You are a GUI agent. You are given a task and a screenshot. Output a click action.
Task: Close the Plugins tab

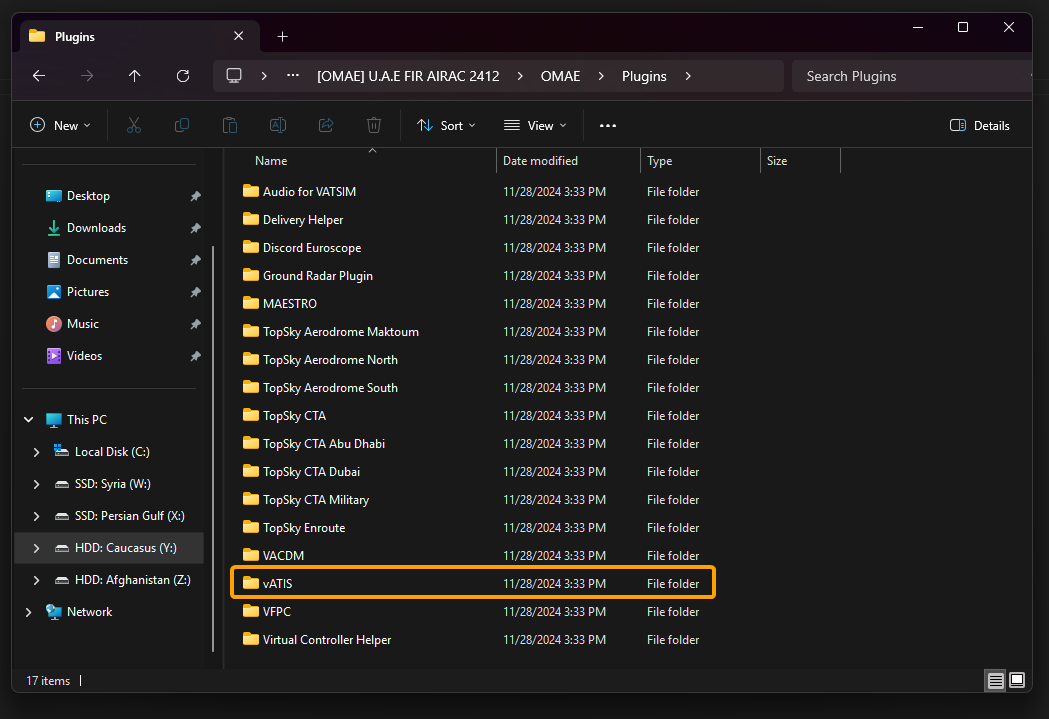tap(238, 36)
